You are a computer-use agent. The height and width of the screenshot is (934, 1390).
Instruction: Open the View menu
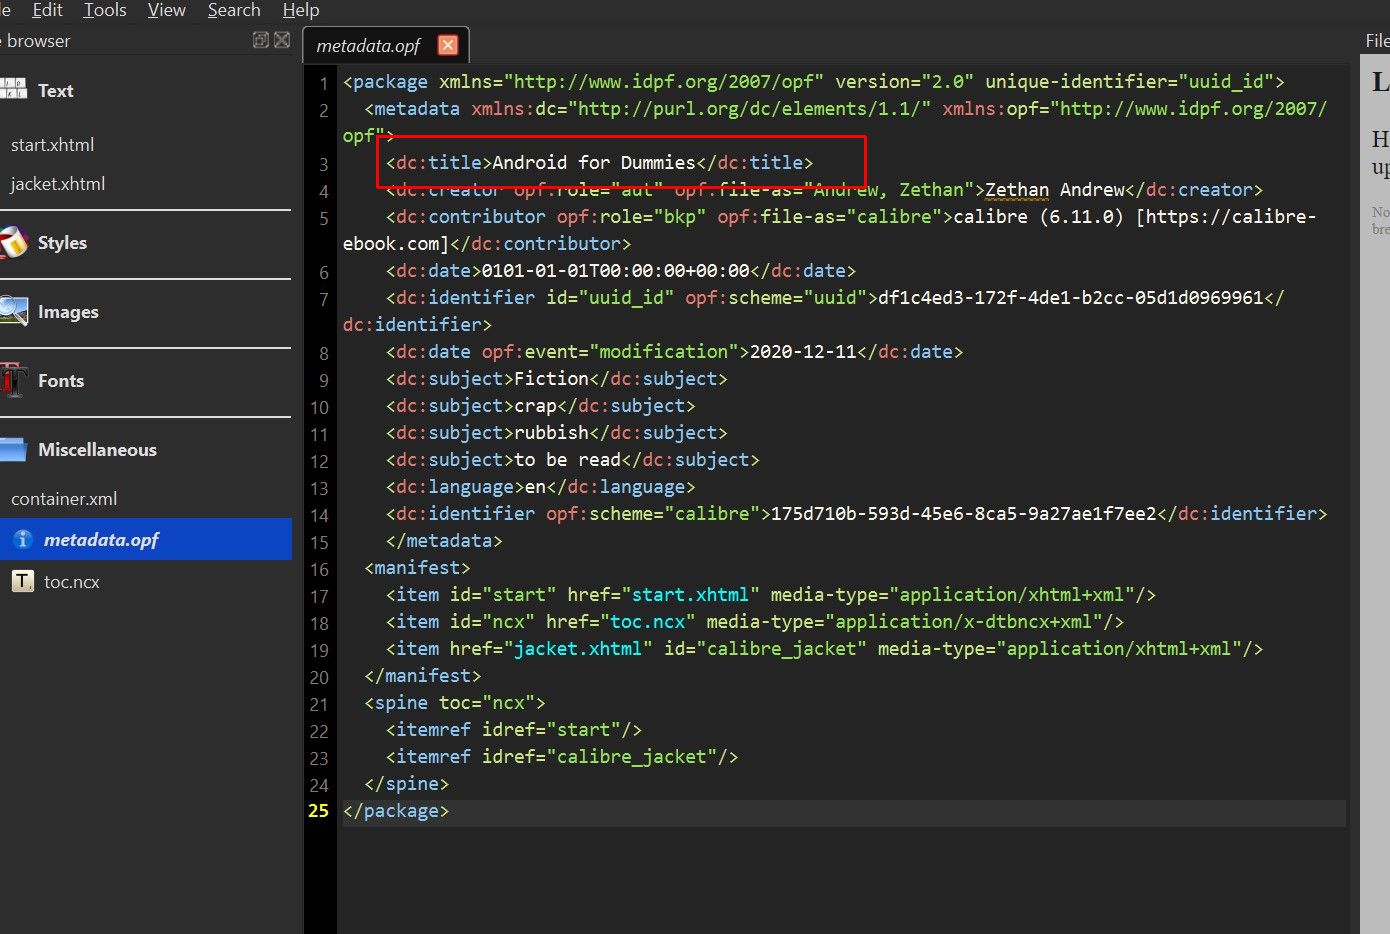tap(166, 10)
